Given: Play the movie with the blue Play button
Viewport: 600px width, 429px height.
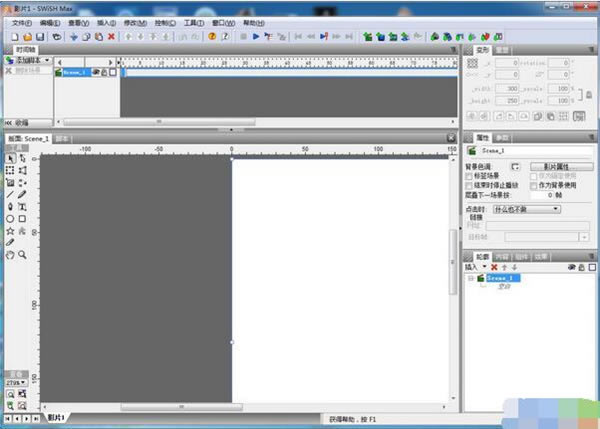Looking at the screenshot, I should tap(256, 36).
